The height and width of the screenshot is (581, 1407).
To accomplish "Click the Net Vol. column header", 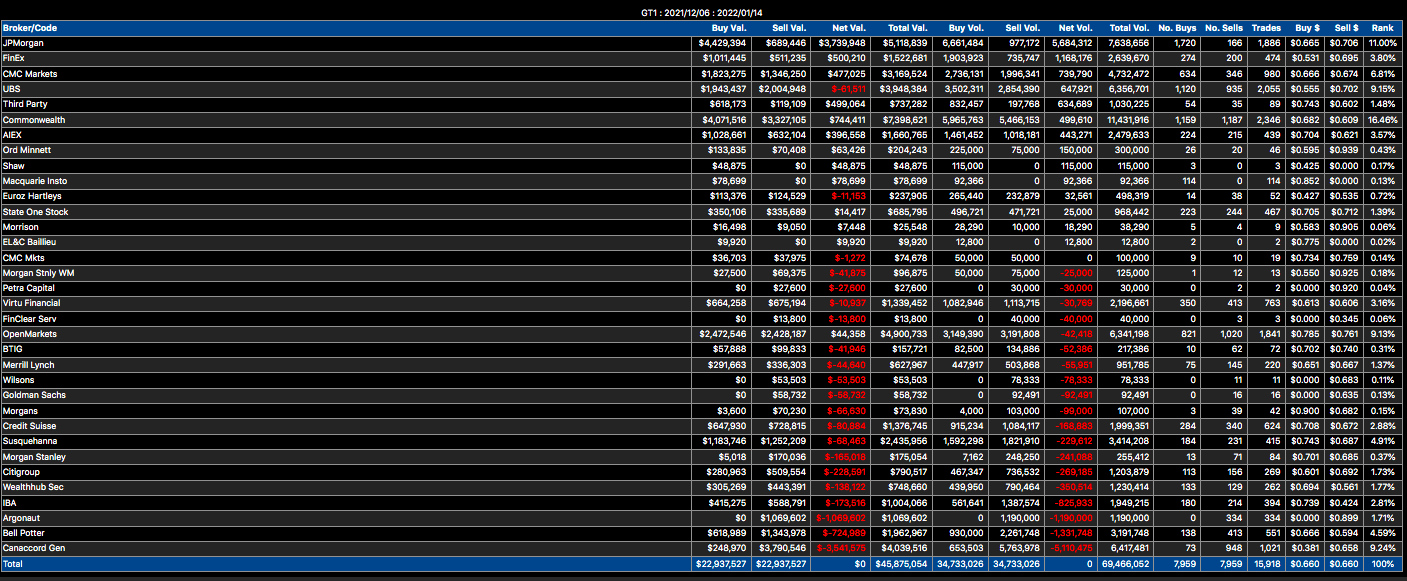I will point(1076,28).
